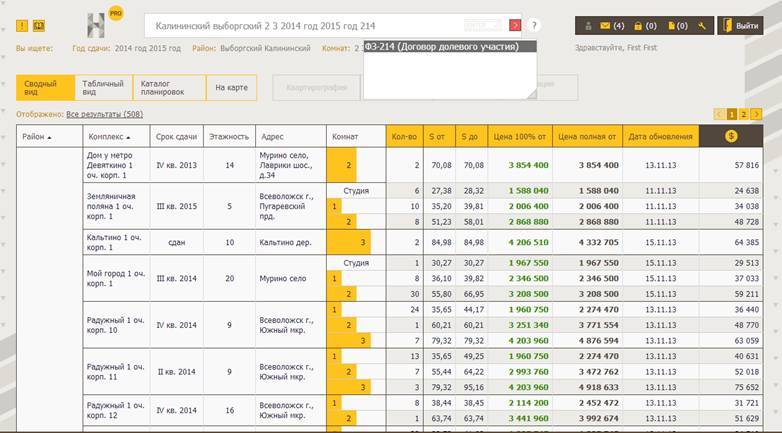Screen dimensions: 782x433
Task: Open the wrench settings icon
Action: [x=702, y=26]
